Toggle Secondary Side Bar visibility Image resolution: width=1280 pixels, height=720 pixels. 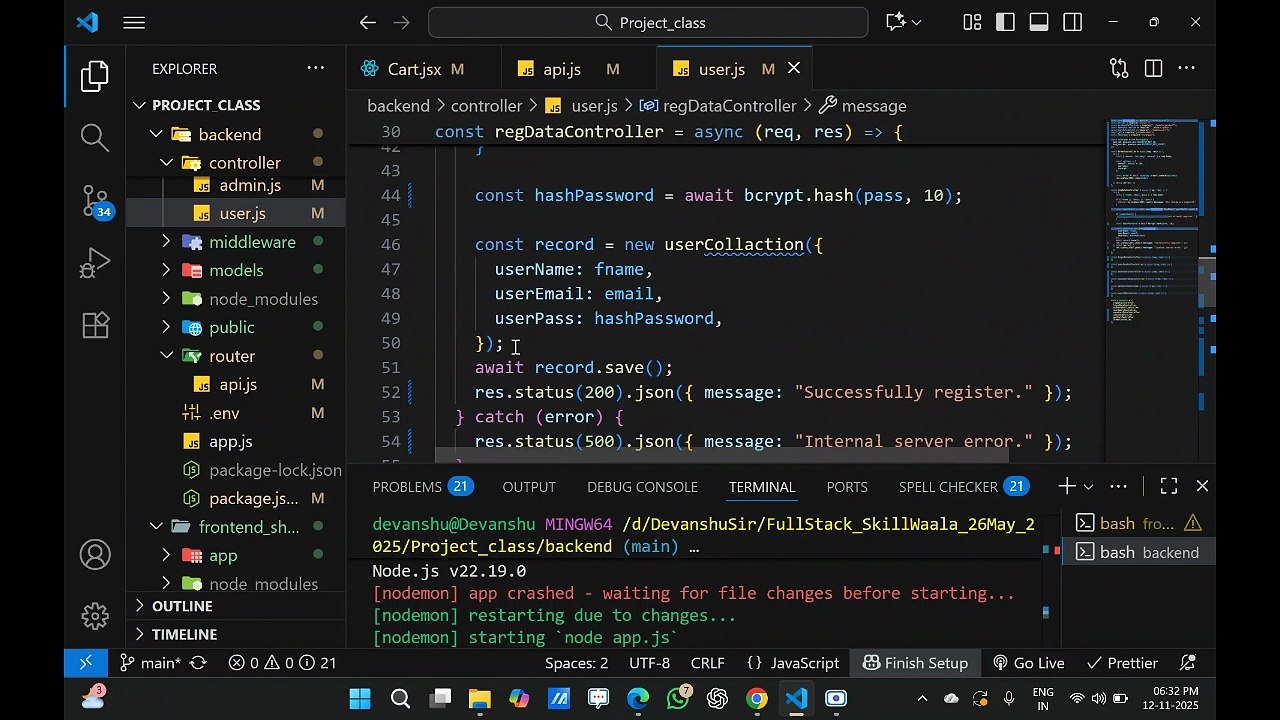pos(1072,22)
